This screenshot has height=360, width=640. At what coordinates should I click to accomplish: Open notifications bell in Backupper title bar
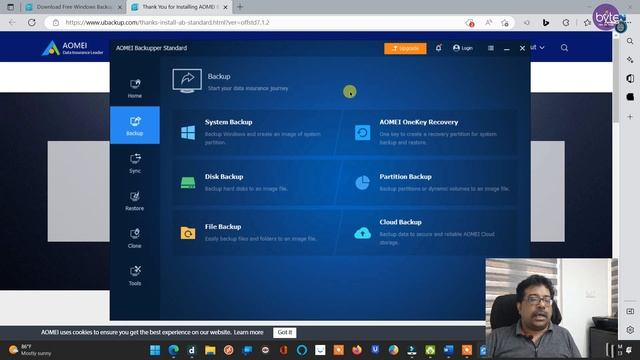coord(438,48)
